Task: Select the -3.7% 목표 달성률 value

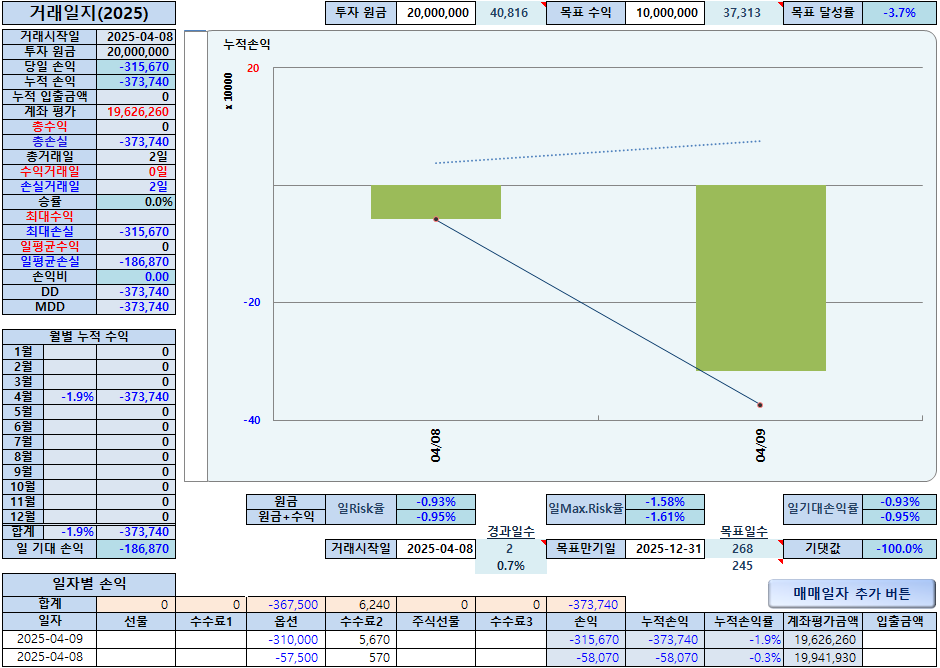Action: pos(899,13)
